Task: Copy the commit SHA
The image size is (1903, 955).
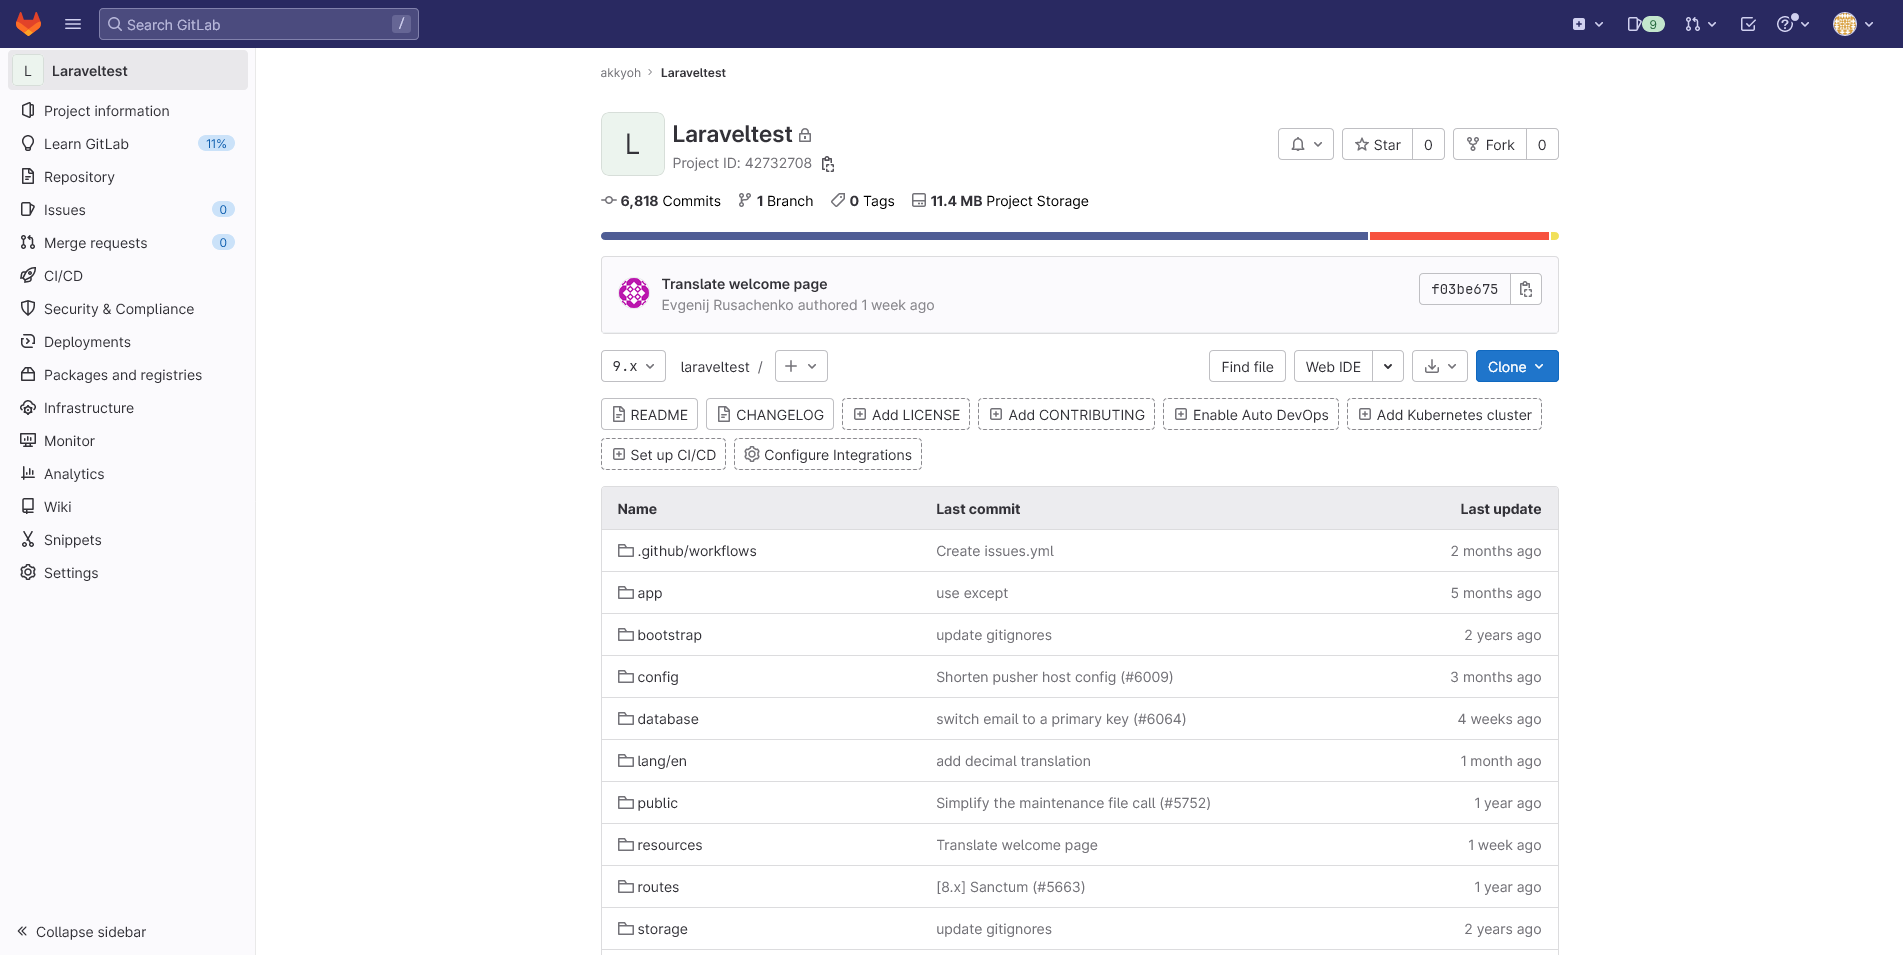Action: pos(1526,289)
